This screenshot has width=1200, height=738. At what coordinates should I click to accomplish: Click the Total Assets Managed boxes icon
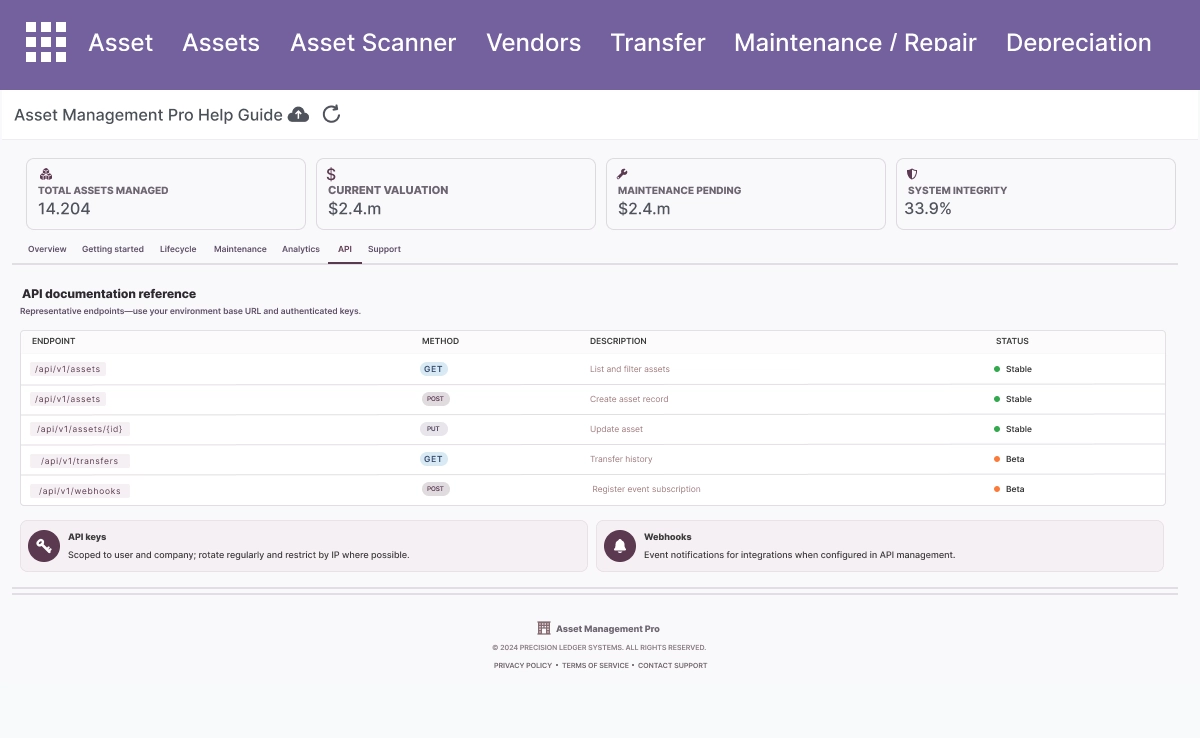pos(45,174)
